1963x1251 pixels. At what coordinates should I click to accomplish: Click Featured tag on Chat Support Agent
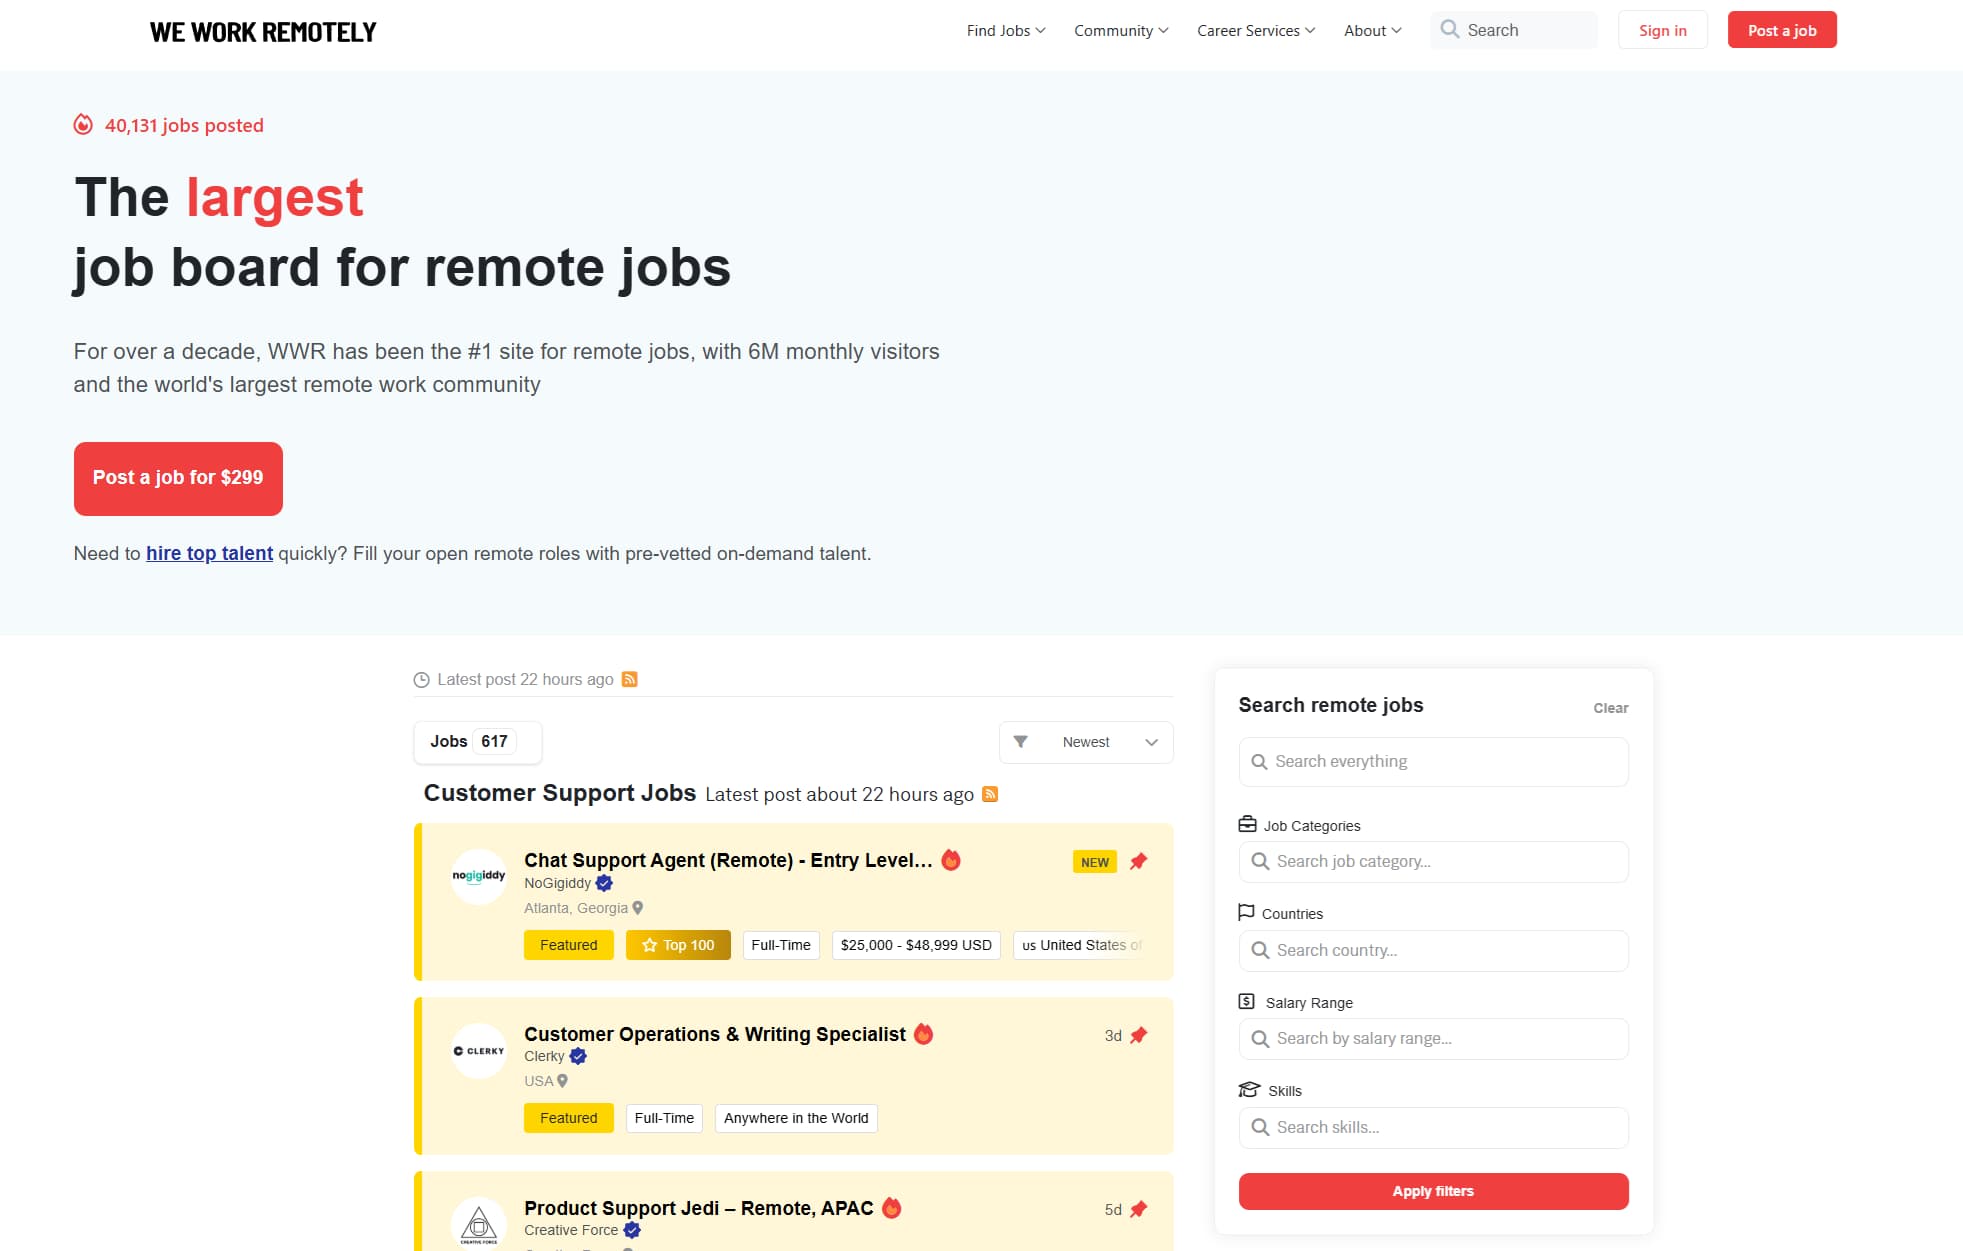click(x=569, y=945)
